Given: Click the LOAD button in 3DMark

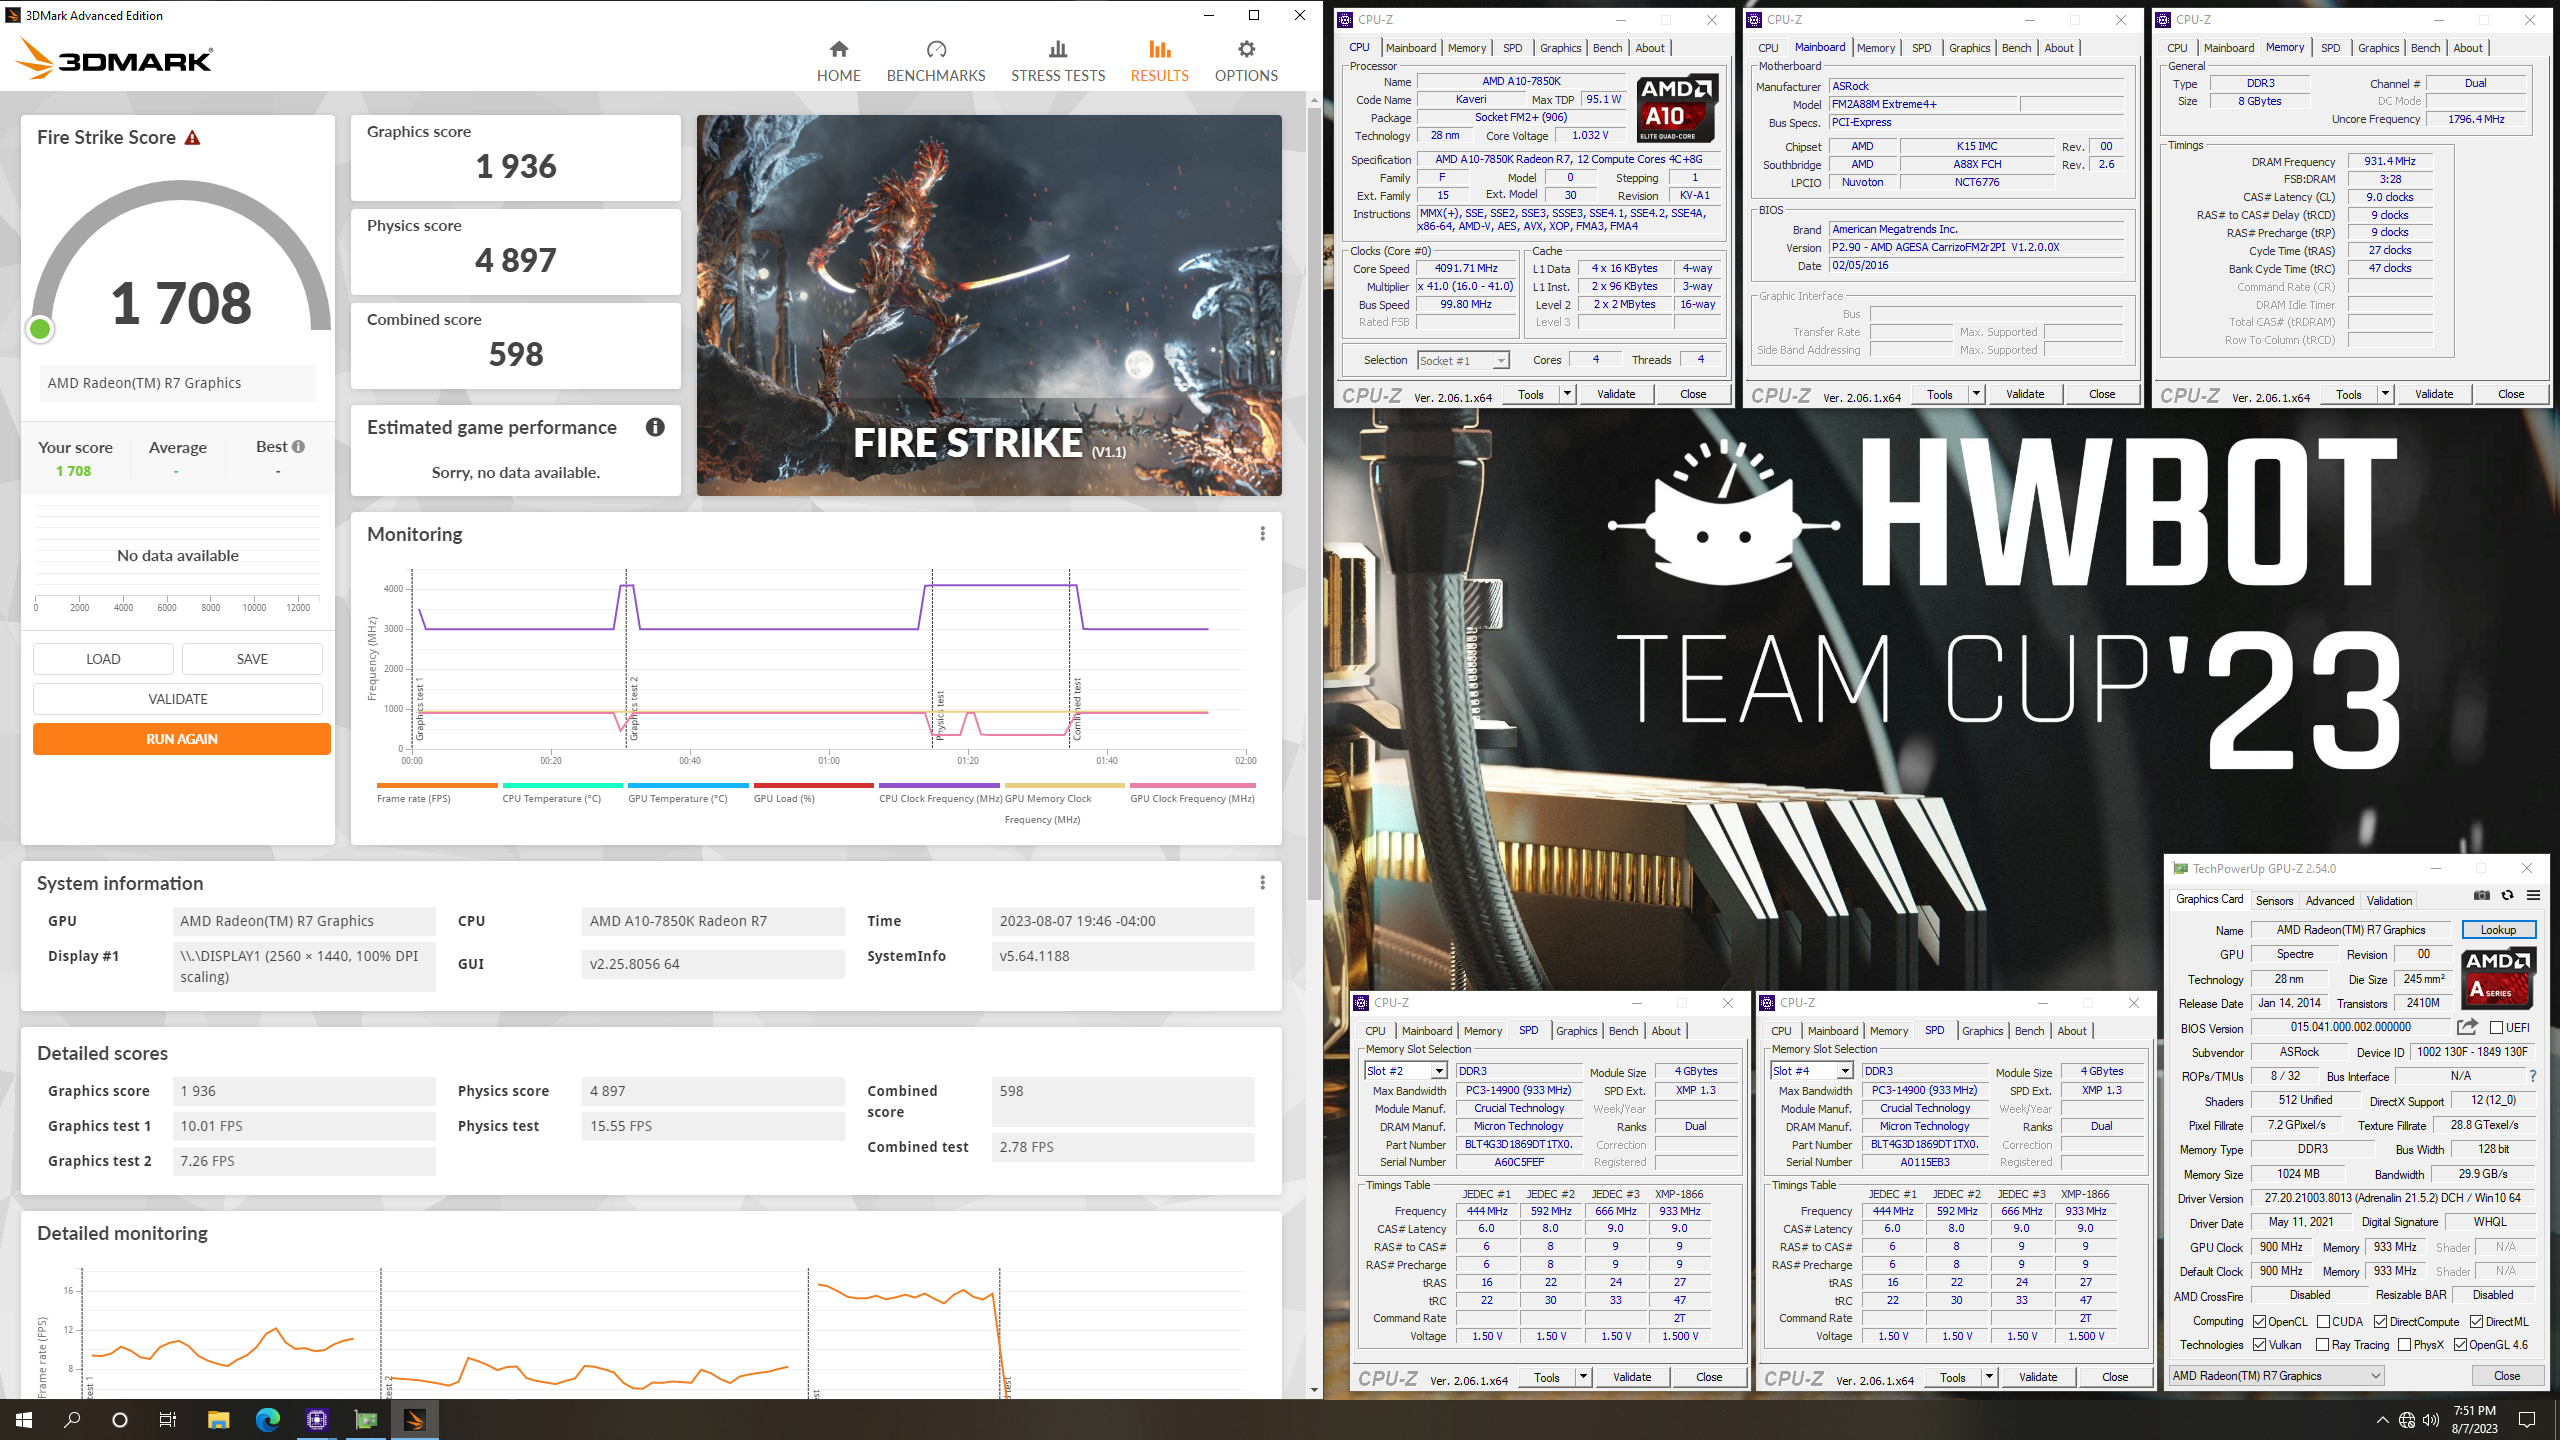Looking at the screenshot, I should tap(103, 659).
